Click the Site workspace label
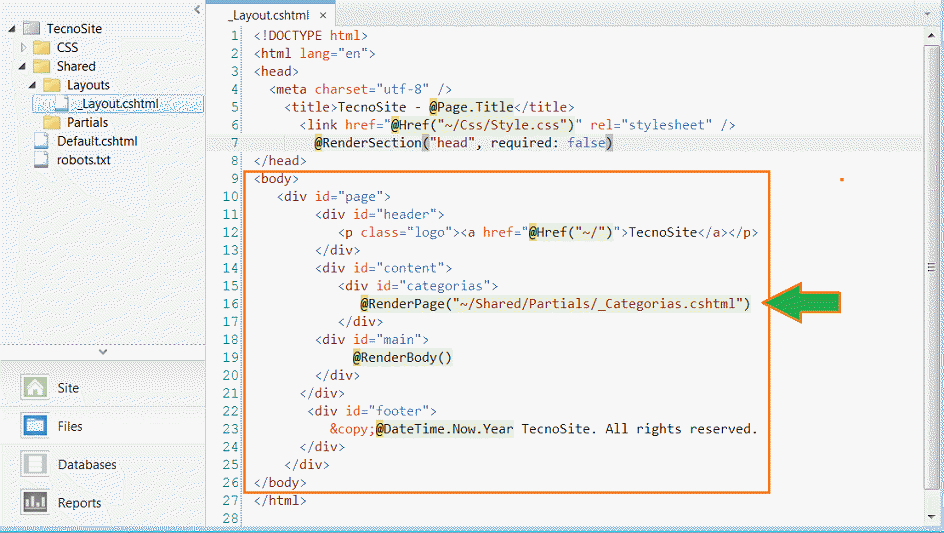Image resolution: width=944 pixels, height=533 pixels. [68, 388]
